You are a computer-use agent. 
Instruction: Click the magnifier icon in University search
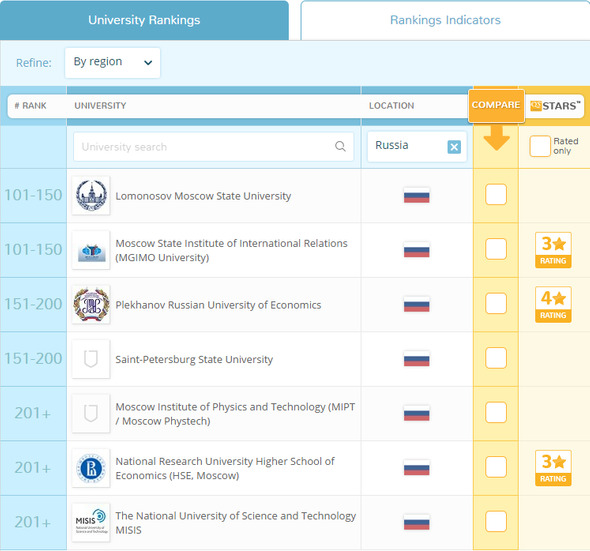point(340,146)
